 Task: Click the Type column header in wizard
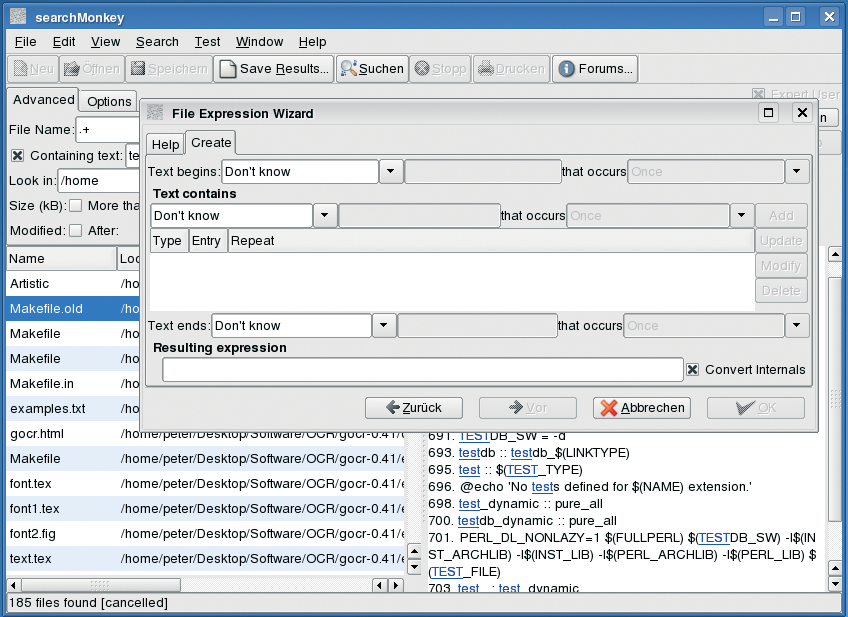169,241
